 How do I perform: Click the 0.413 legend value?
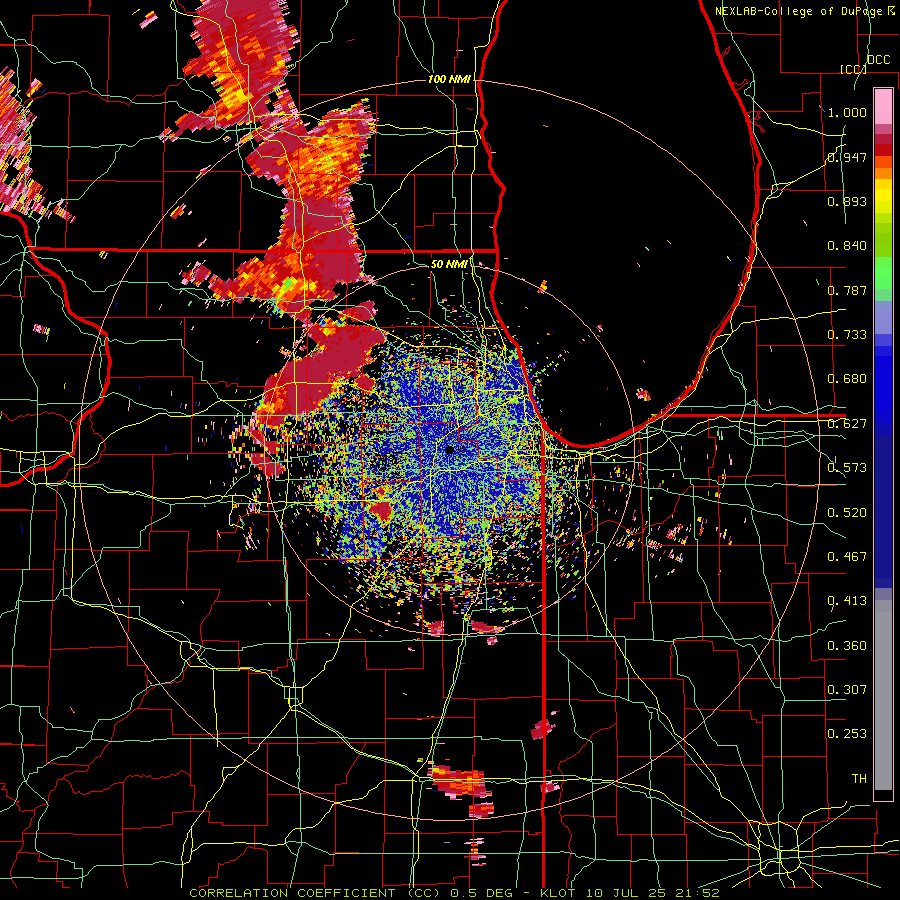[x=847, y=601]
